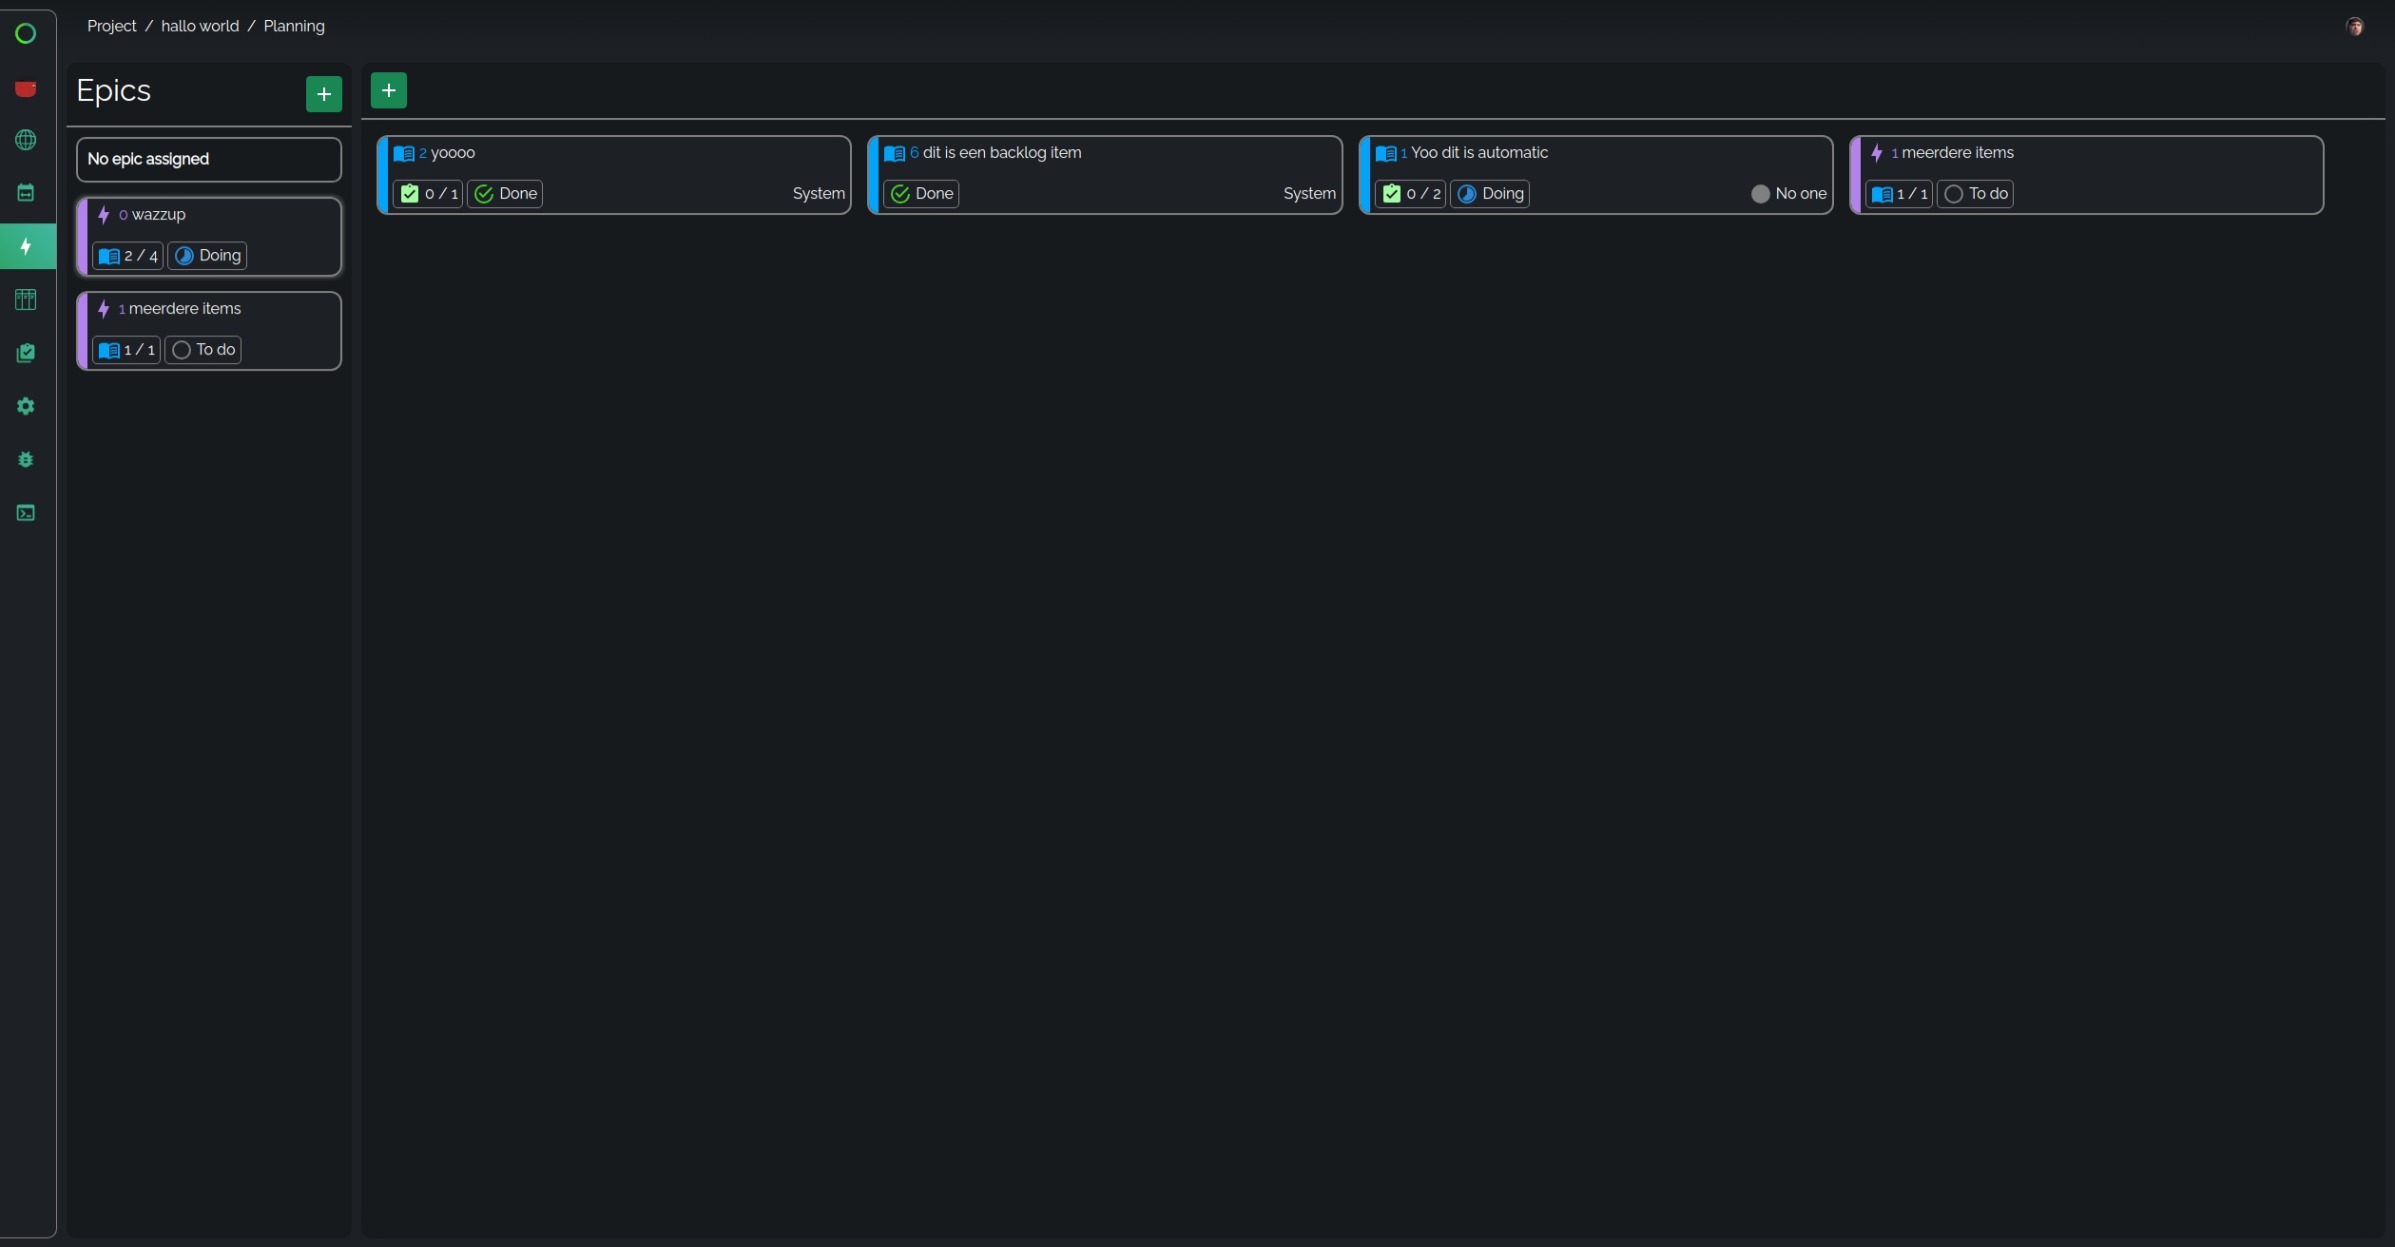Viewport: 2395px width, 1247px height.
Task: Select the No epic assigned filter
Action: [x=208, y=159]
